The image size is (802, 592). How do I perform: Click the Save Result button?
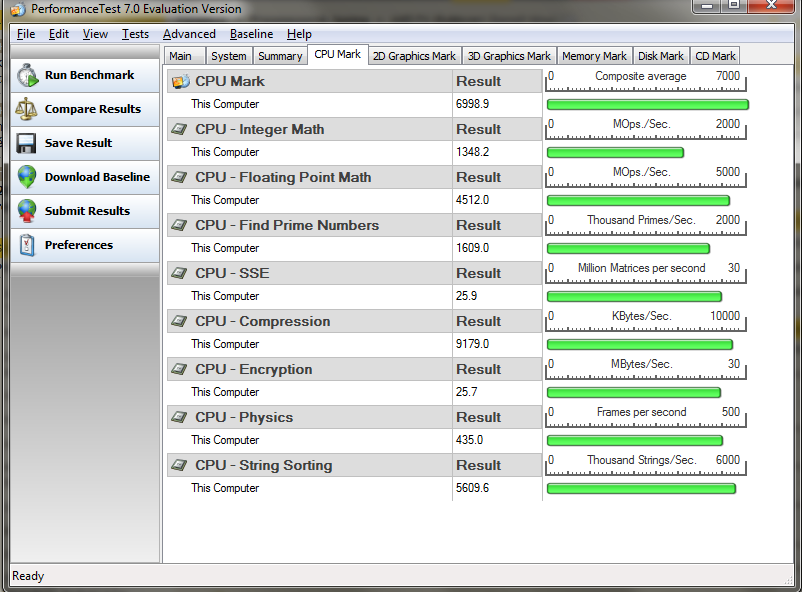pyautogui.click(x=85, y=143)
